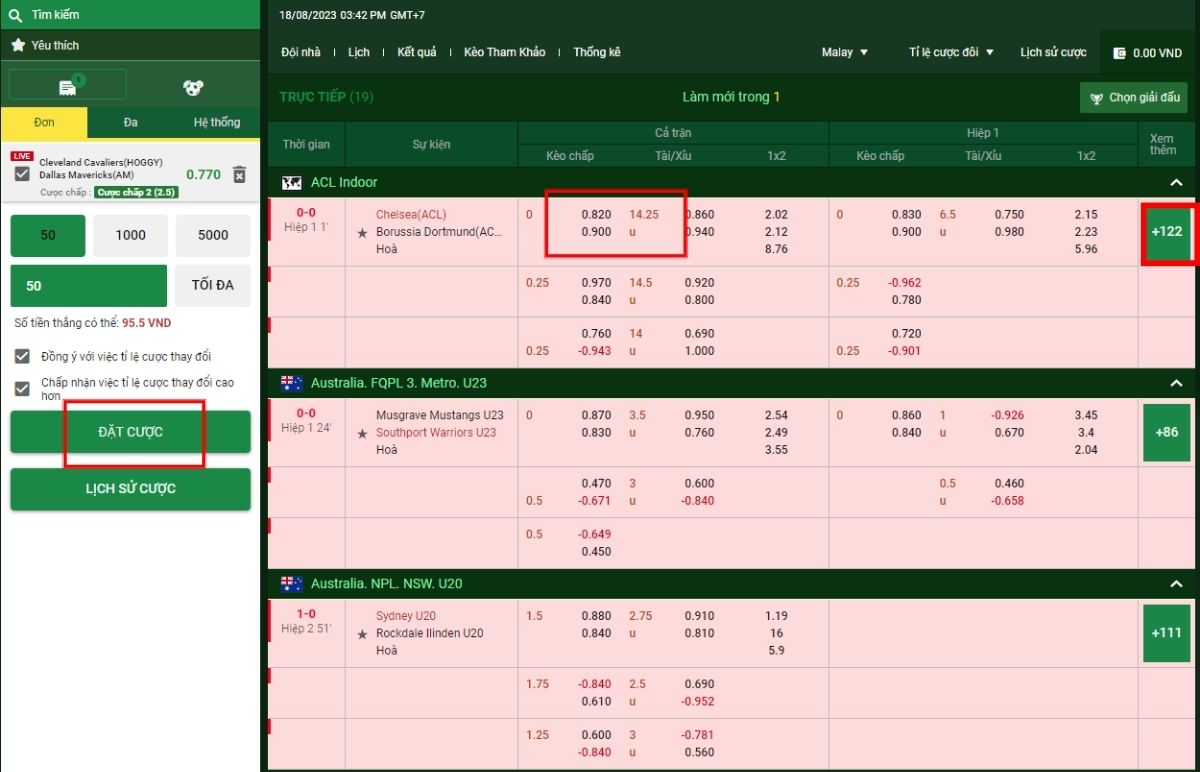
Task: Open the 'Tỉ lệ cược đôi' dropdown
Action: click(951, 52)
